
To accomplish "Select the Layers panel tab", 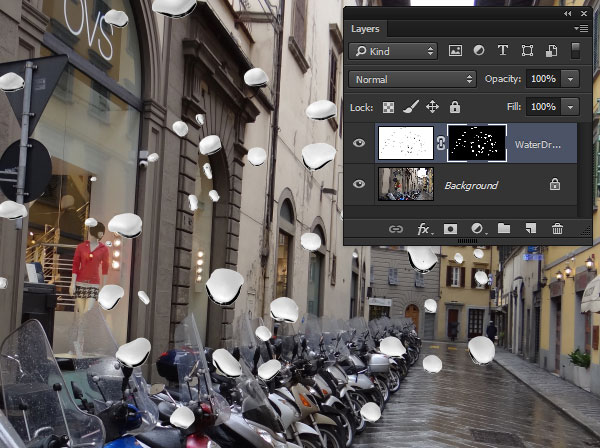I will pyautogui.click(x=365, y=29).
